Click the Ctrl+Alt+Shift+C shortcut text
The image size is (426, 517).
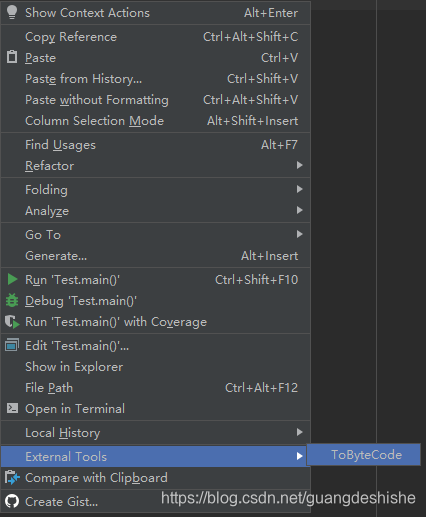251,37
